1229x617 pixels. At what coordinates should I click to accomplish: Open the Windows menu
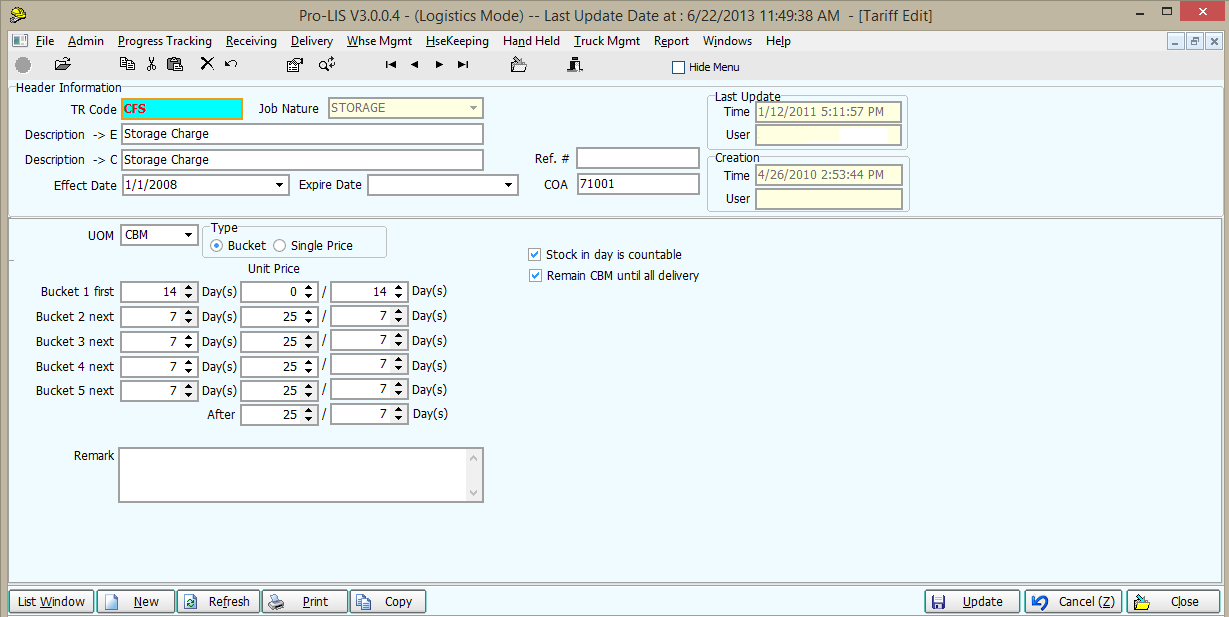[x=727, y=41]
